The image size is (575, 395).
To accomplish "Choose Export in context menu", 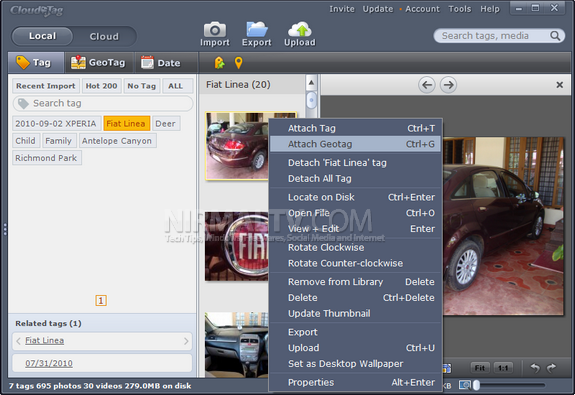I will point(355,332).
